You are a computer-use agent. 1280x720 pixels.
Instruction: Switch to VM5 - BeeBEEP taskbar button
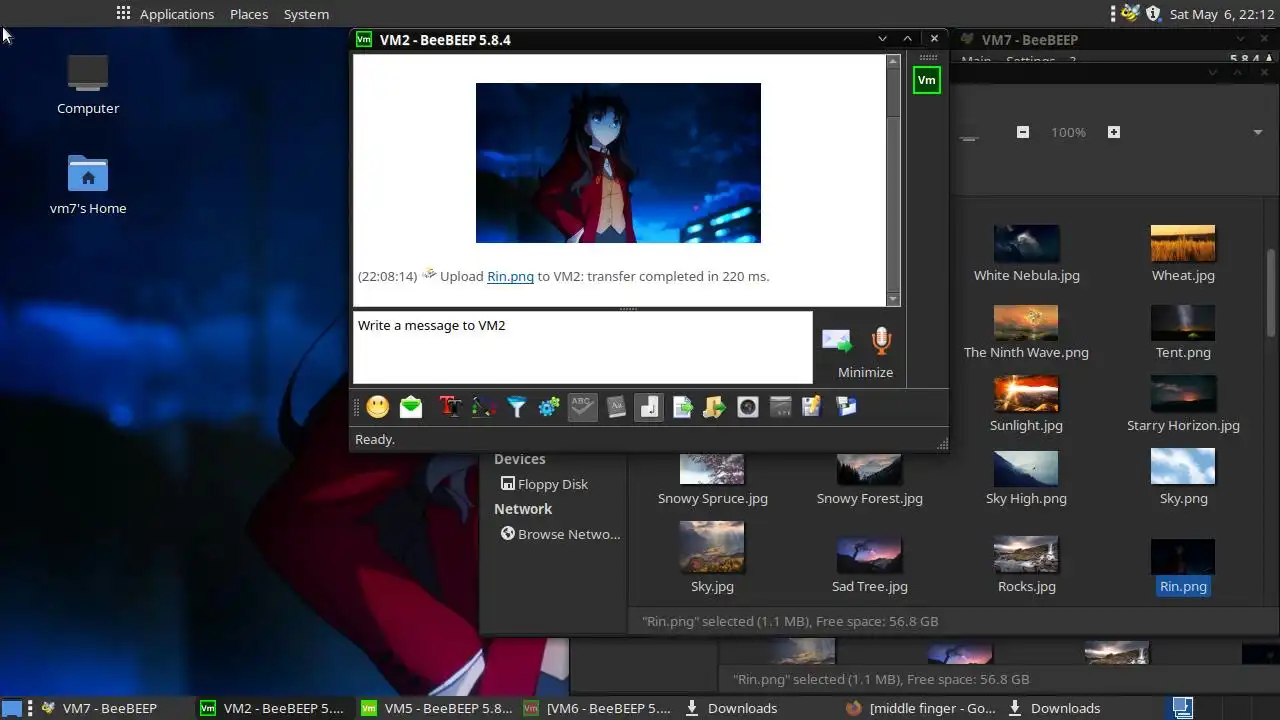(x=436, y=708)
